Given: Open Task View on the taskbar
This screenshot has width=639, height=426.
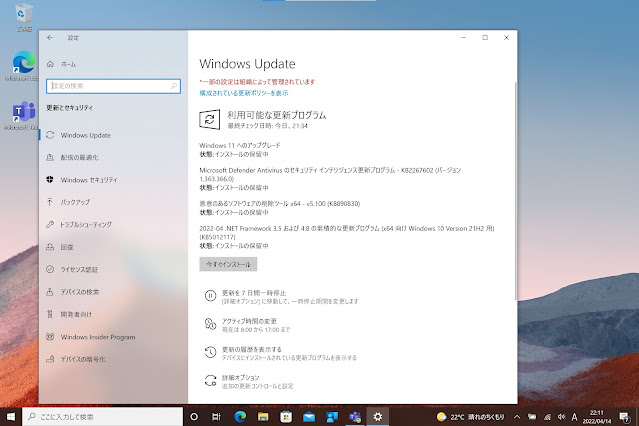Looking at the screenshot, I should (216, 417).
